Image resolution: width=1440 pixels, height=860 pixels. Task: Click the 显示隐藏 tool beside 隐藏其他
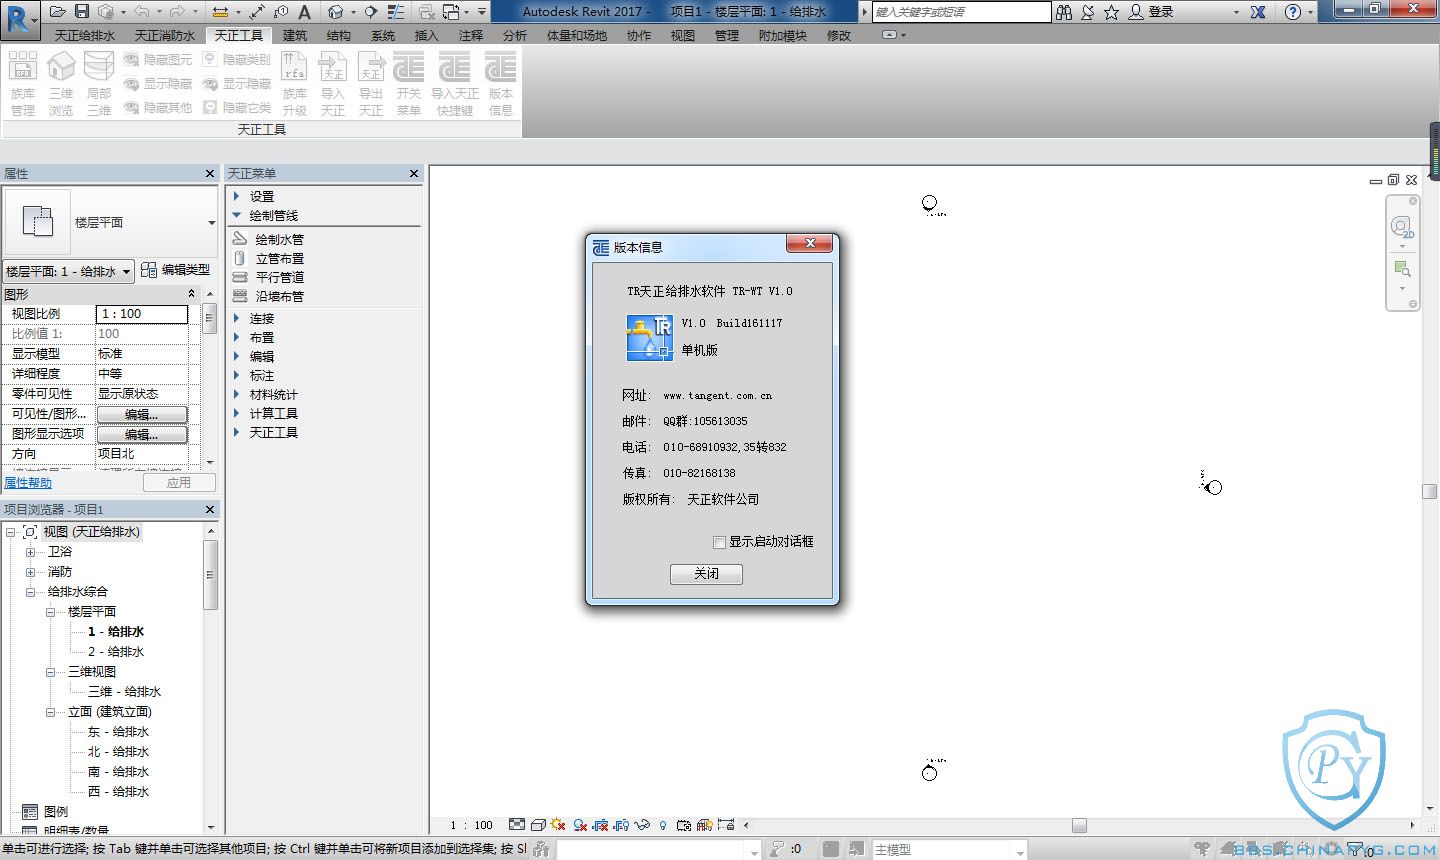[157, 83]
